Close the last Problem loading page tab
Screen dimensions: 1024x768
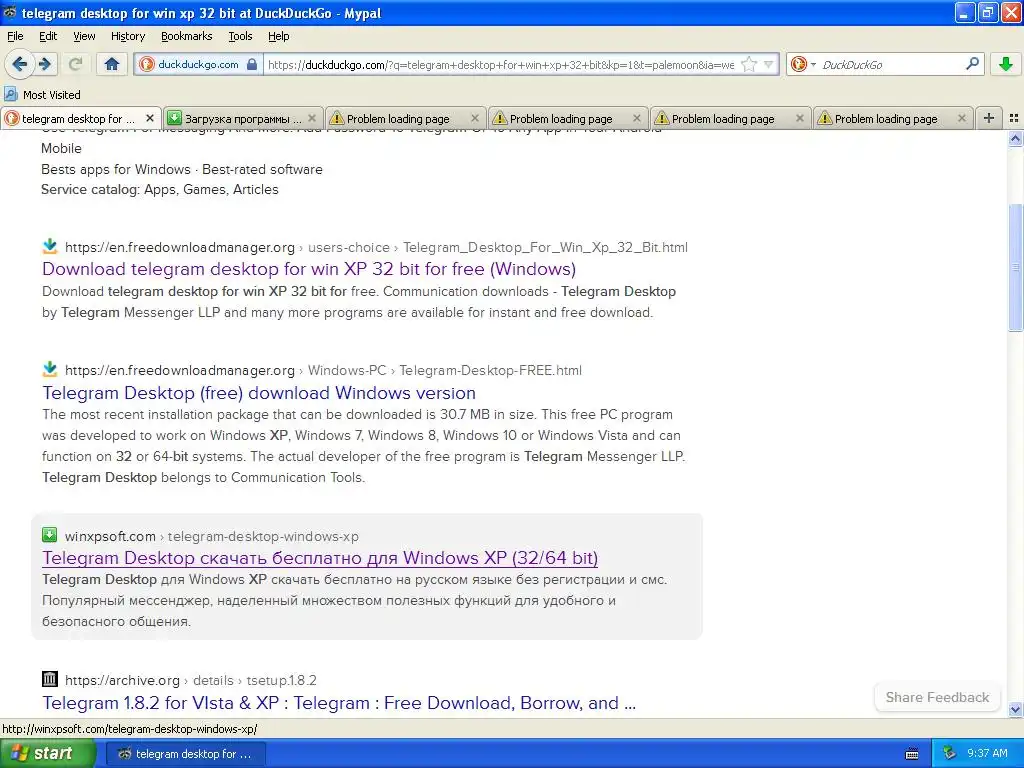click(x=961, y=118)
